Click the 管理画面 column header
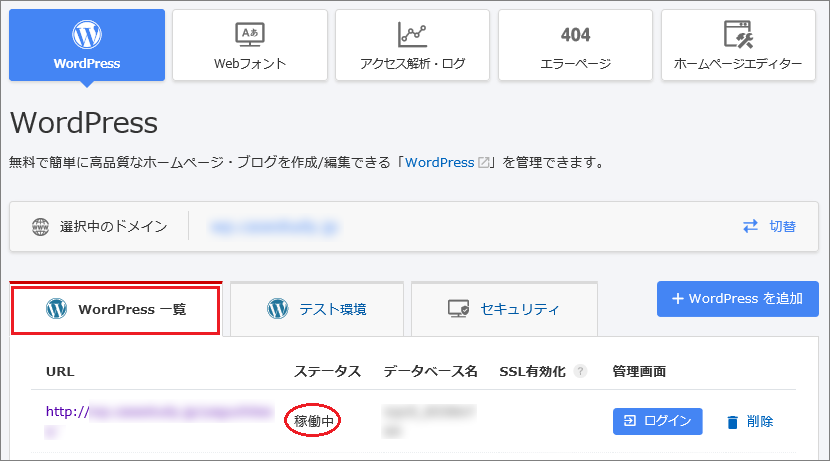The width and height of the screenshot is (830, 461). coord(639,372)
